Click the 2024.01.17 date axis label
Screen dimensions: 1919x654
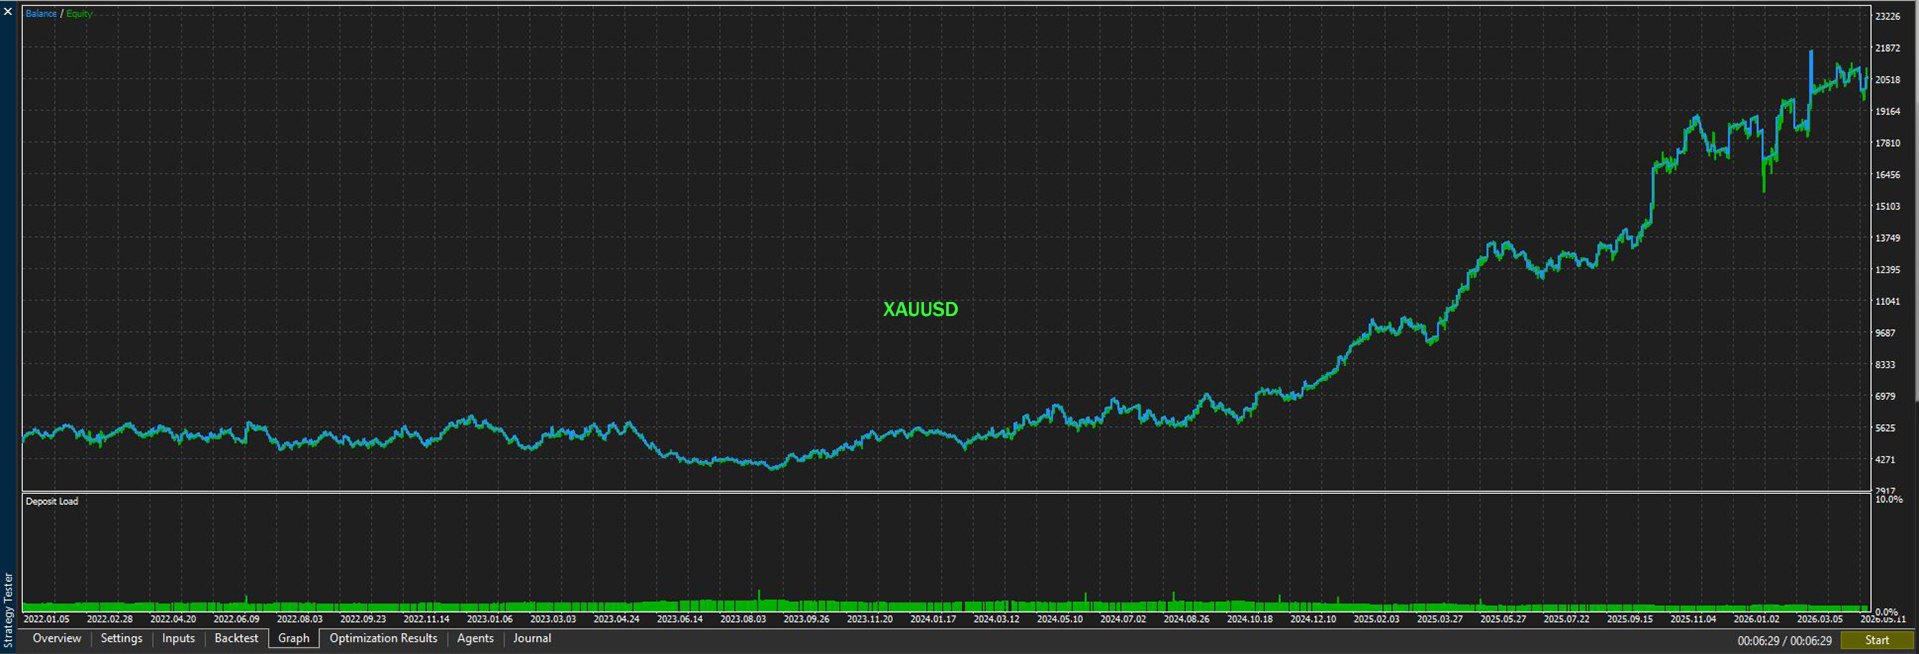tap(932, 619)
